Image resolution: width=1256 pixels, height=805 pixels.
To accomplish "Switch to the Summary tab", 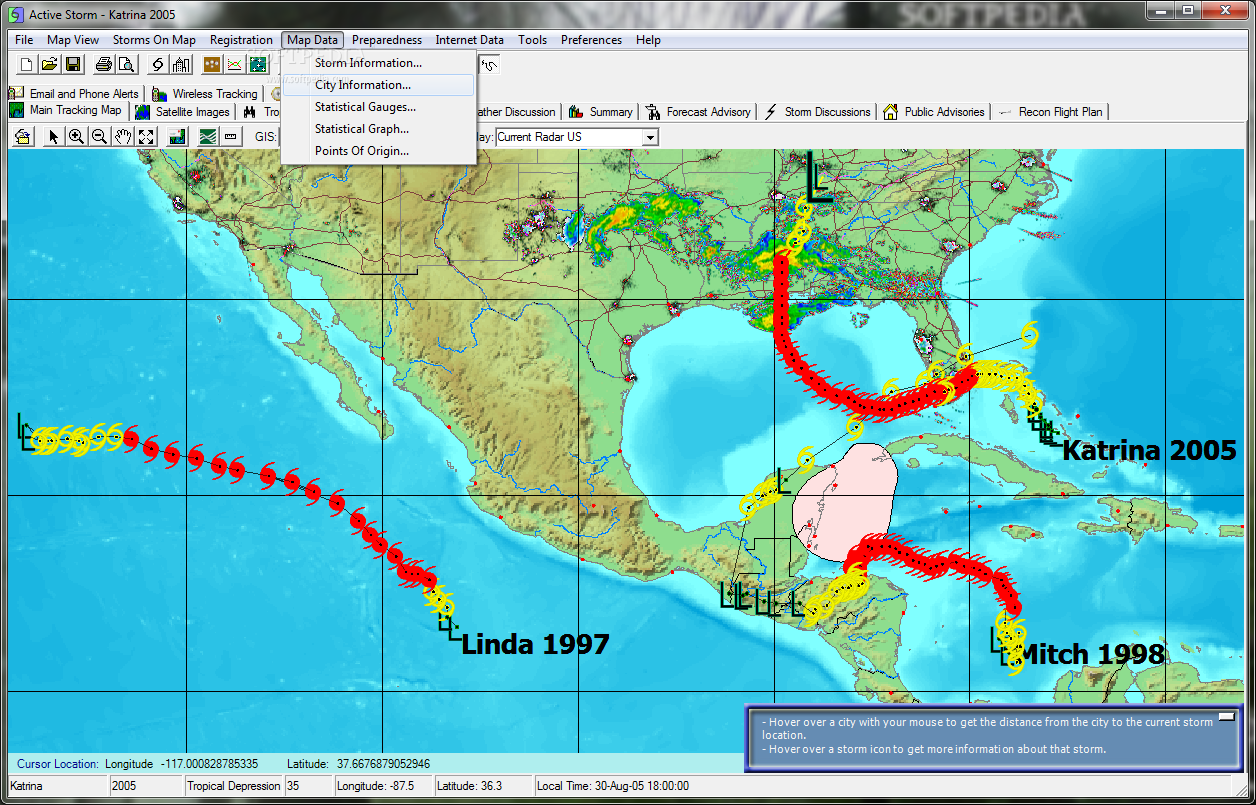I will tap(601, 112).
